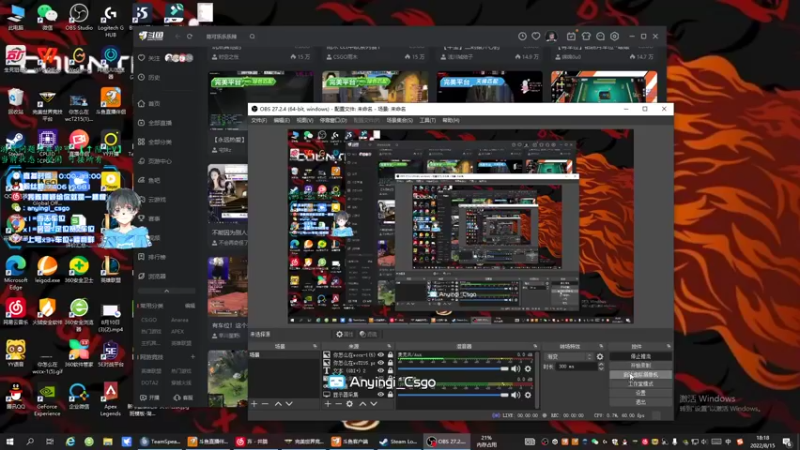Open the 文件(F) menu in OBS
Viewport: 800px width, 450px height.
[259, 120]
